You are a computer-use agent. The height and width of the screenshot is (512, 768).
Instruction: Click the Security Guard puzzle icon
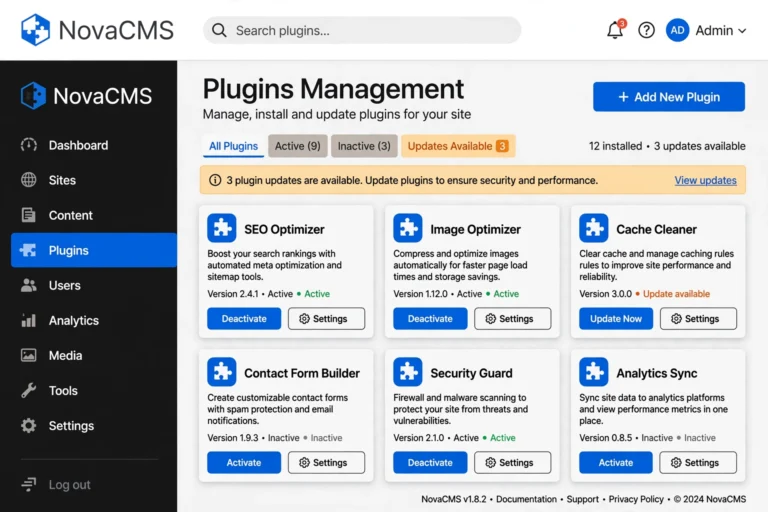pyautogui.click(x=408, y=372)
